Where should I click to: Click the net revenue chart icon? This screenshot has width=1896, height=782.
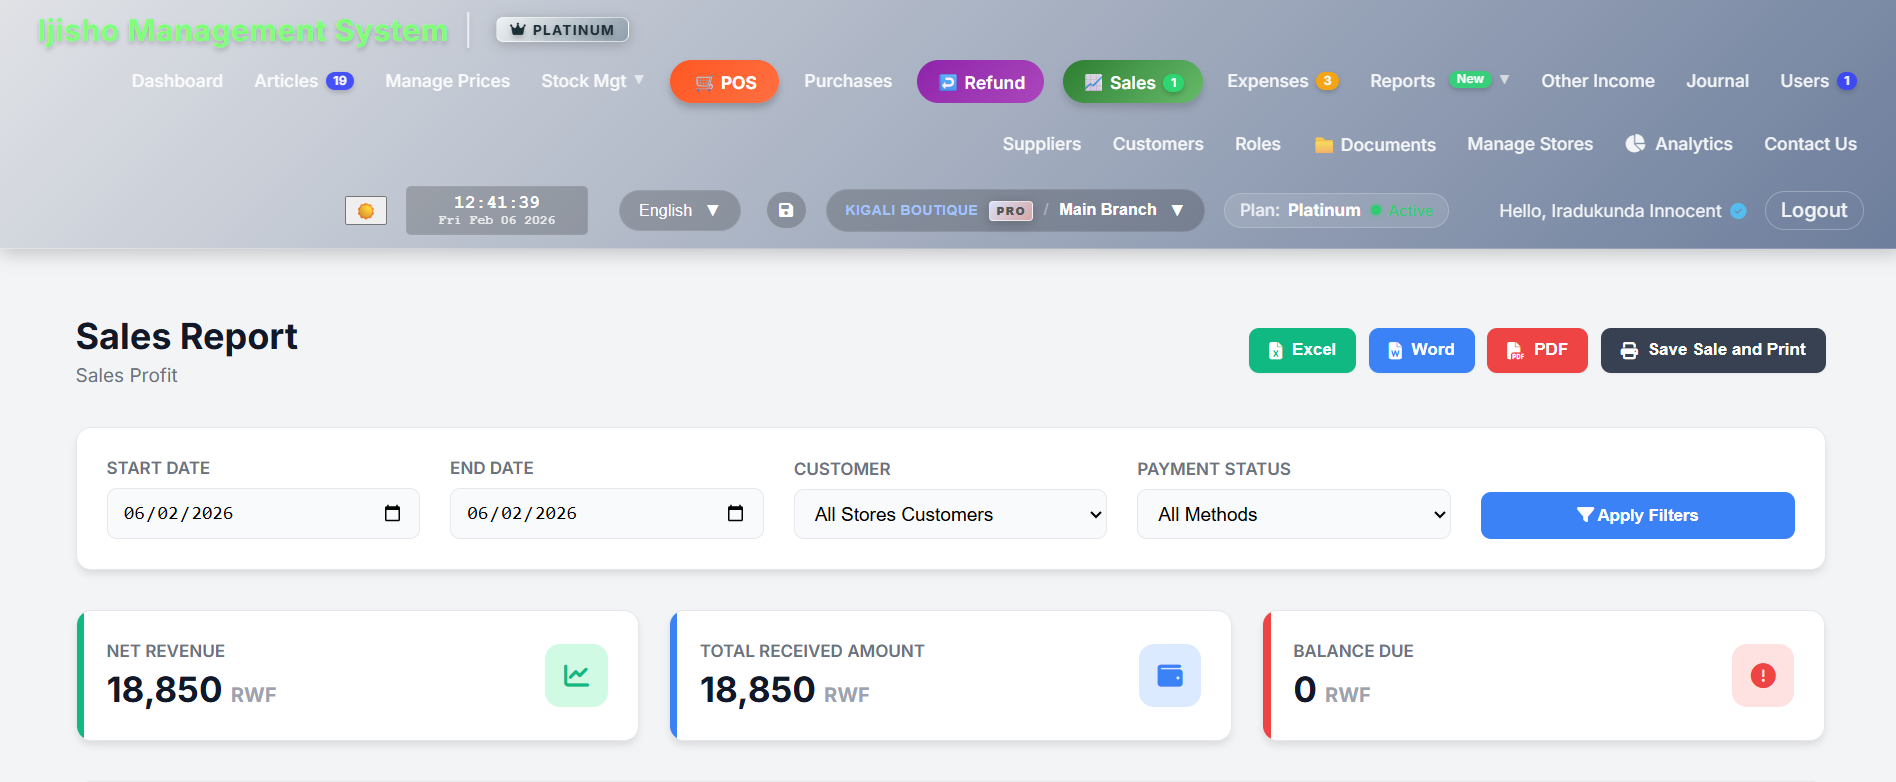pyautogui.click(x=576, y=676)
